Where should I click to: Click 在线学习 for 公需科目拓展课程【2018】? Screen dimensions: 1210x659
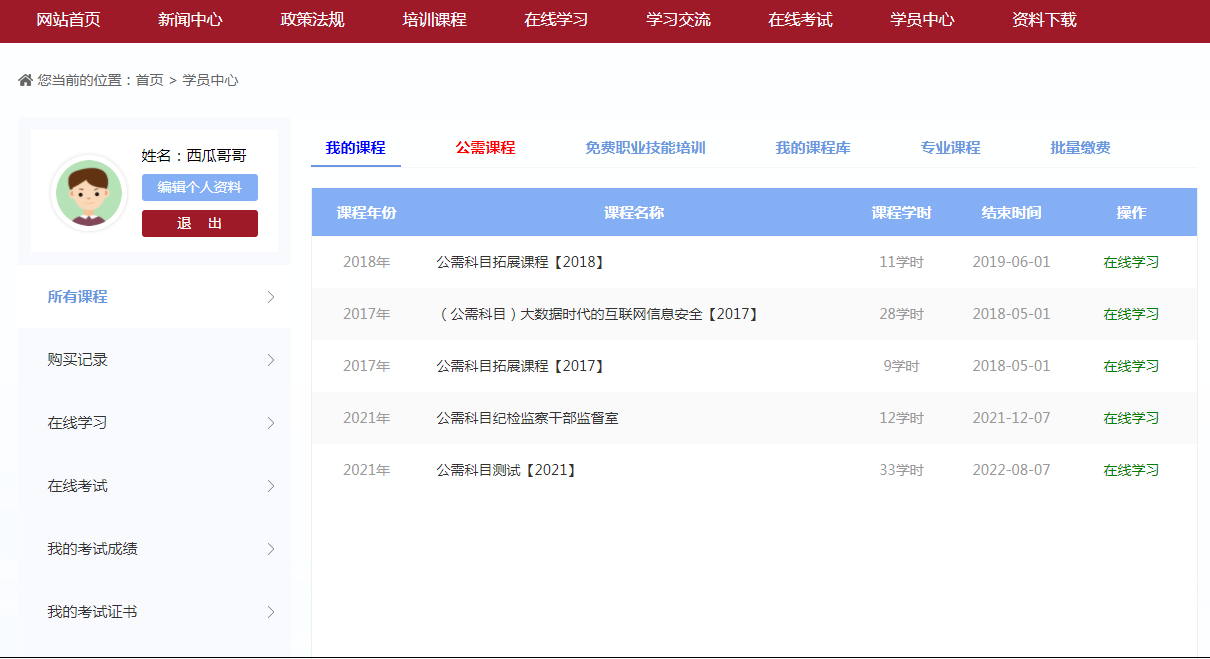(1131, 262)
